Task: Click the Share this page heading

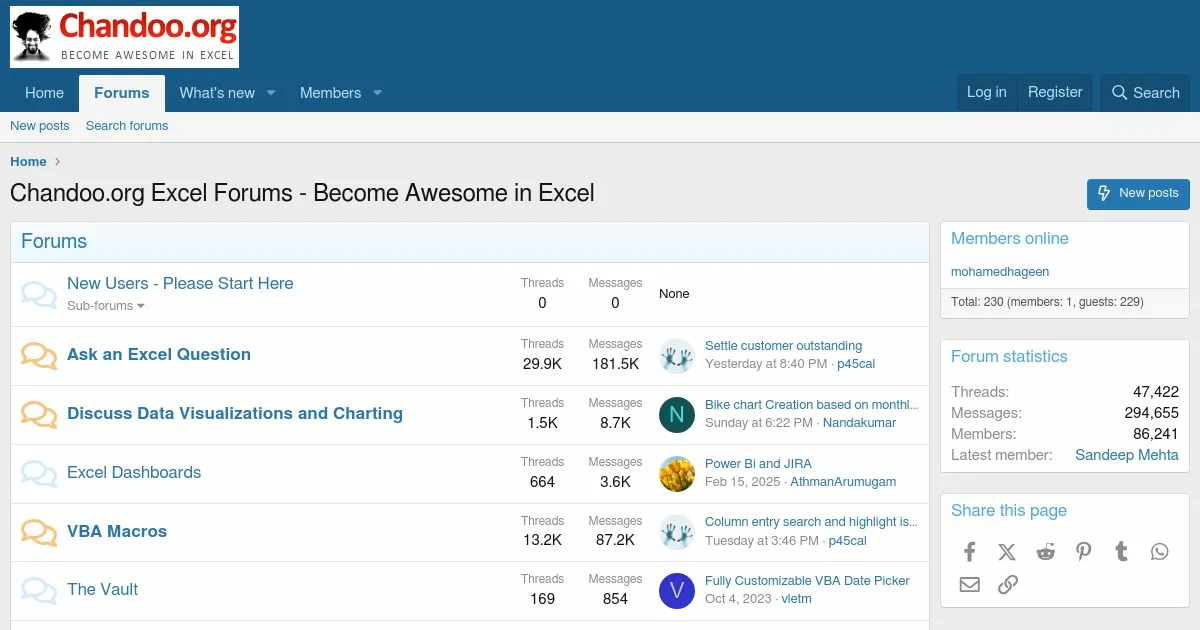Action: pyautogui.click(x=1009, y=511)
